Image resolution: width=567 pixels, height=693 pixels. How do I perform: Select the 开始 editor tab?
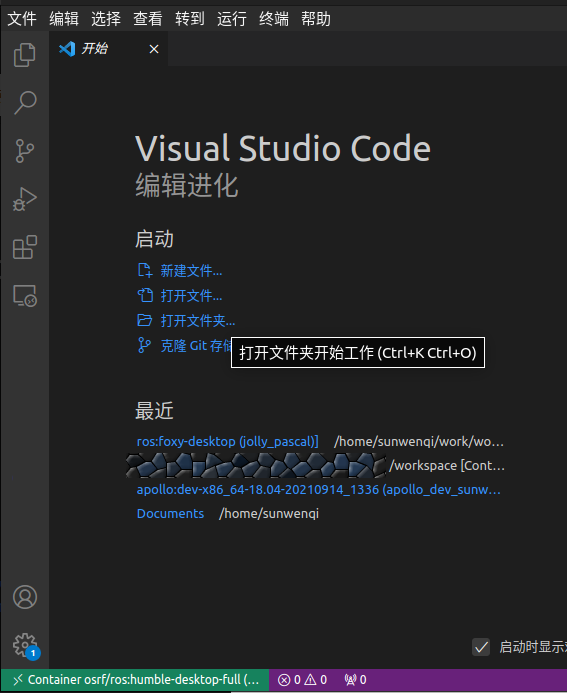[x=108, y=49]
